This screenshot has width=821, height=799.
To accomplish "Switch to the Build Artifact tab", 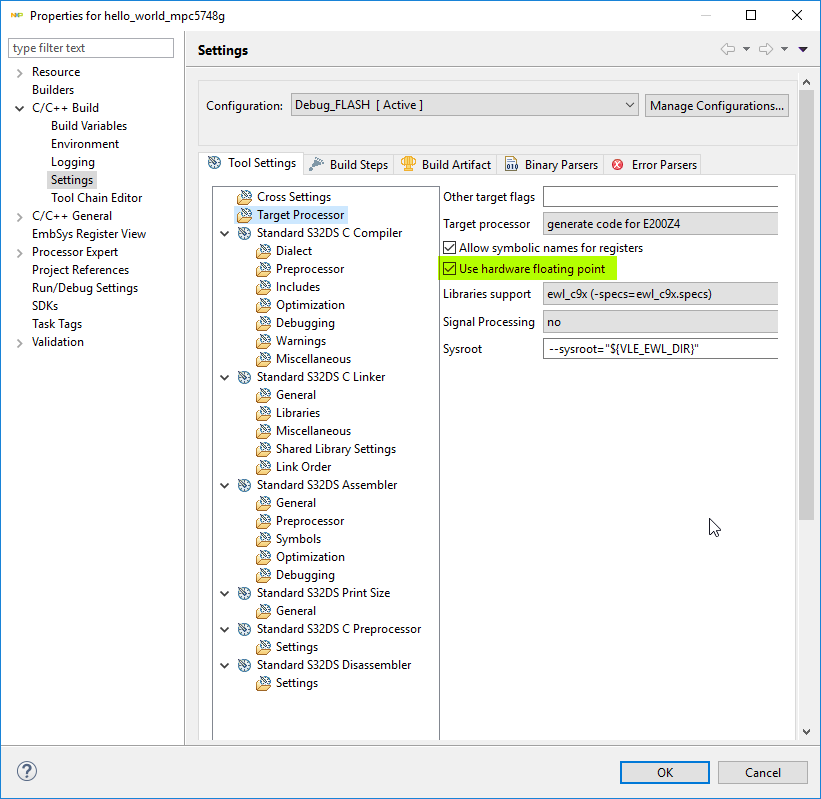I will (446, 164).
